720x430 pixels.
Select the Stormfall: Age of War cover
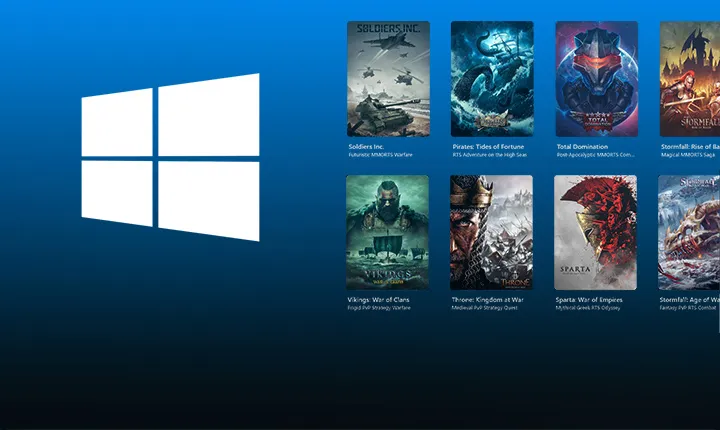[690, 232]
